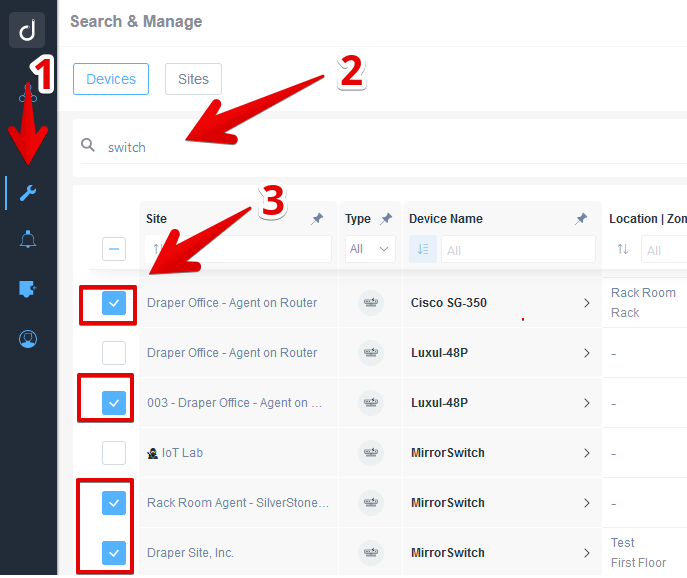This screenshot has height=578, width=687.
Task: Check the IoT Lab row checkbox
Action: click(x=114, y=453)
